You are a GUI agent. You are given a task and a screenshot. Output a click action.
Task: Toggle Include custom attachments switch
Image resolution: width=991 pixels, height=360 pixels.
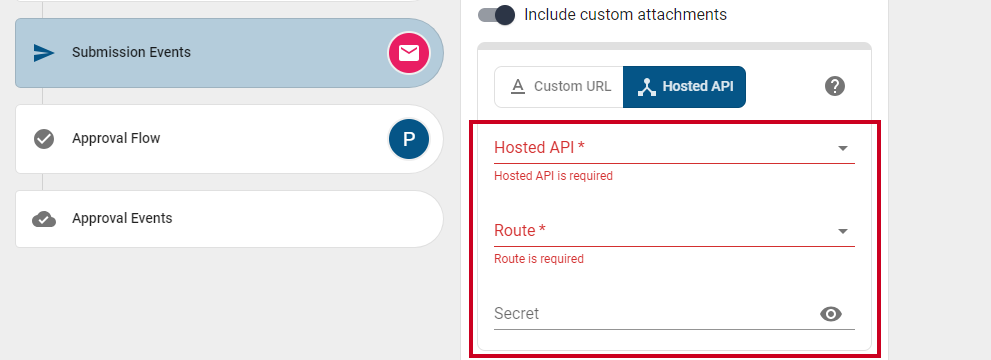point(497,15)
